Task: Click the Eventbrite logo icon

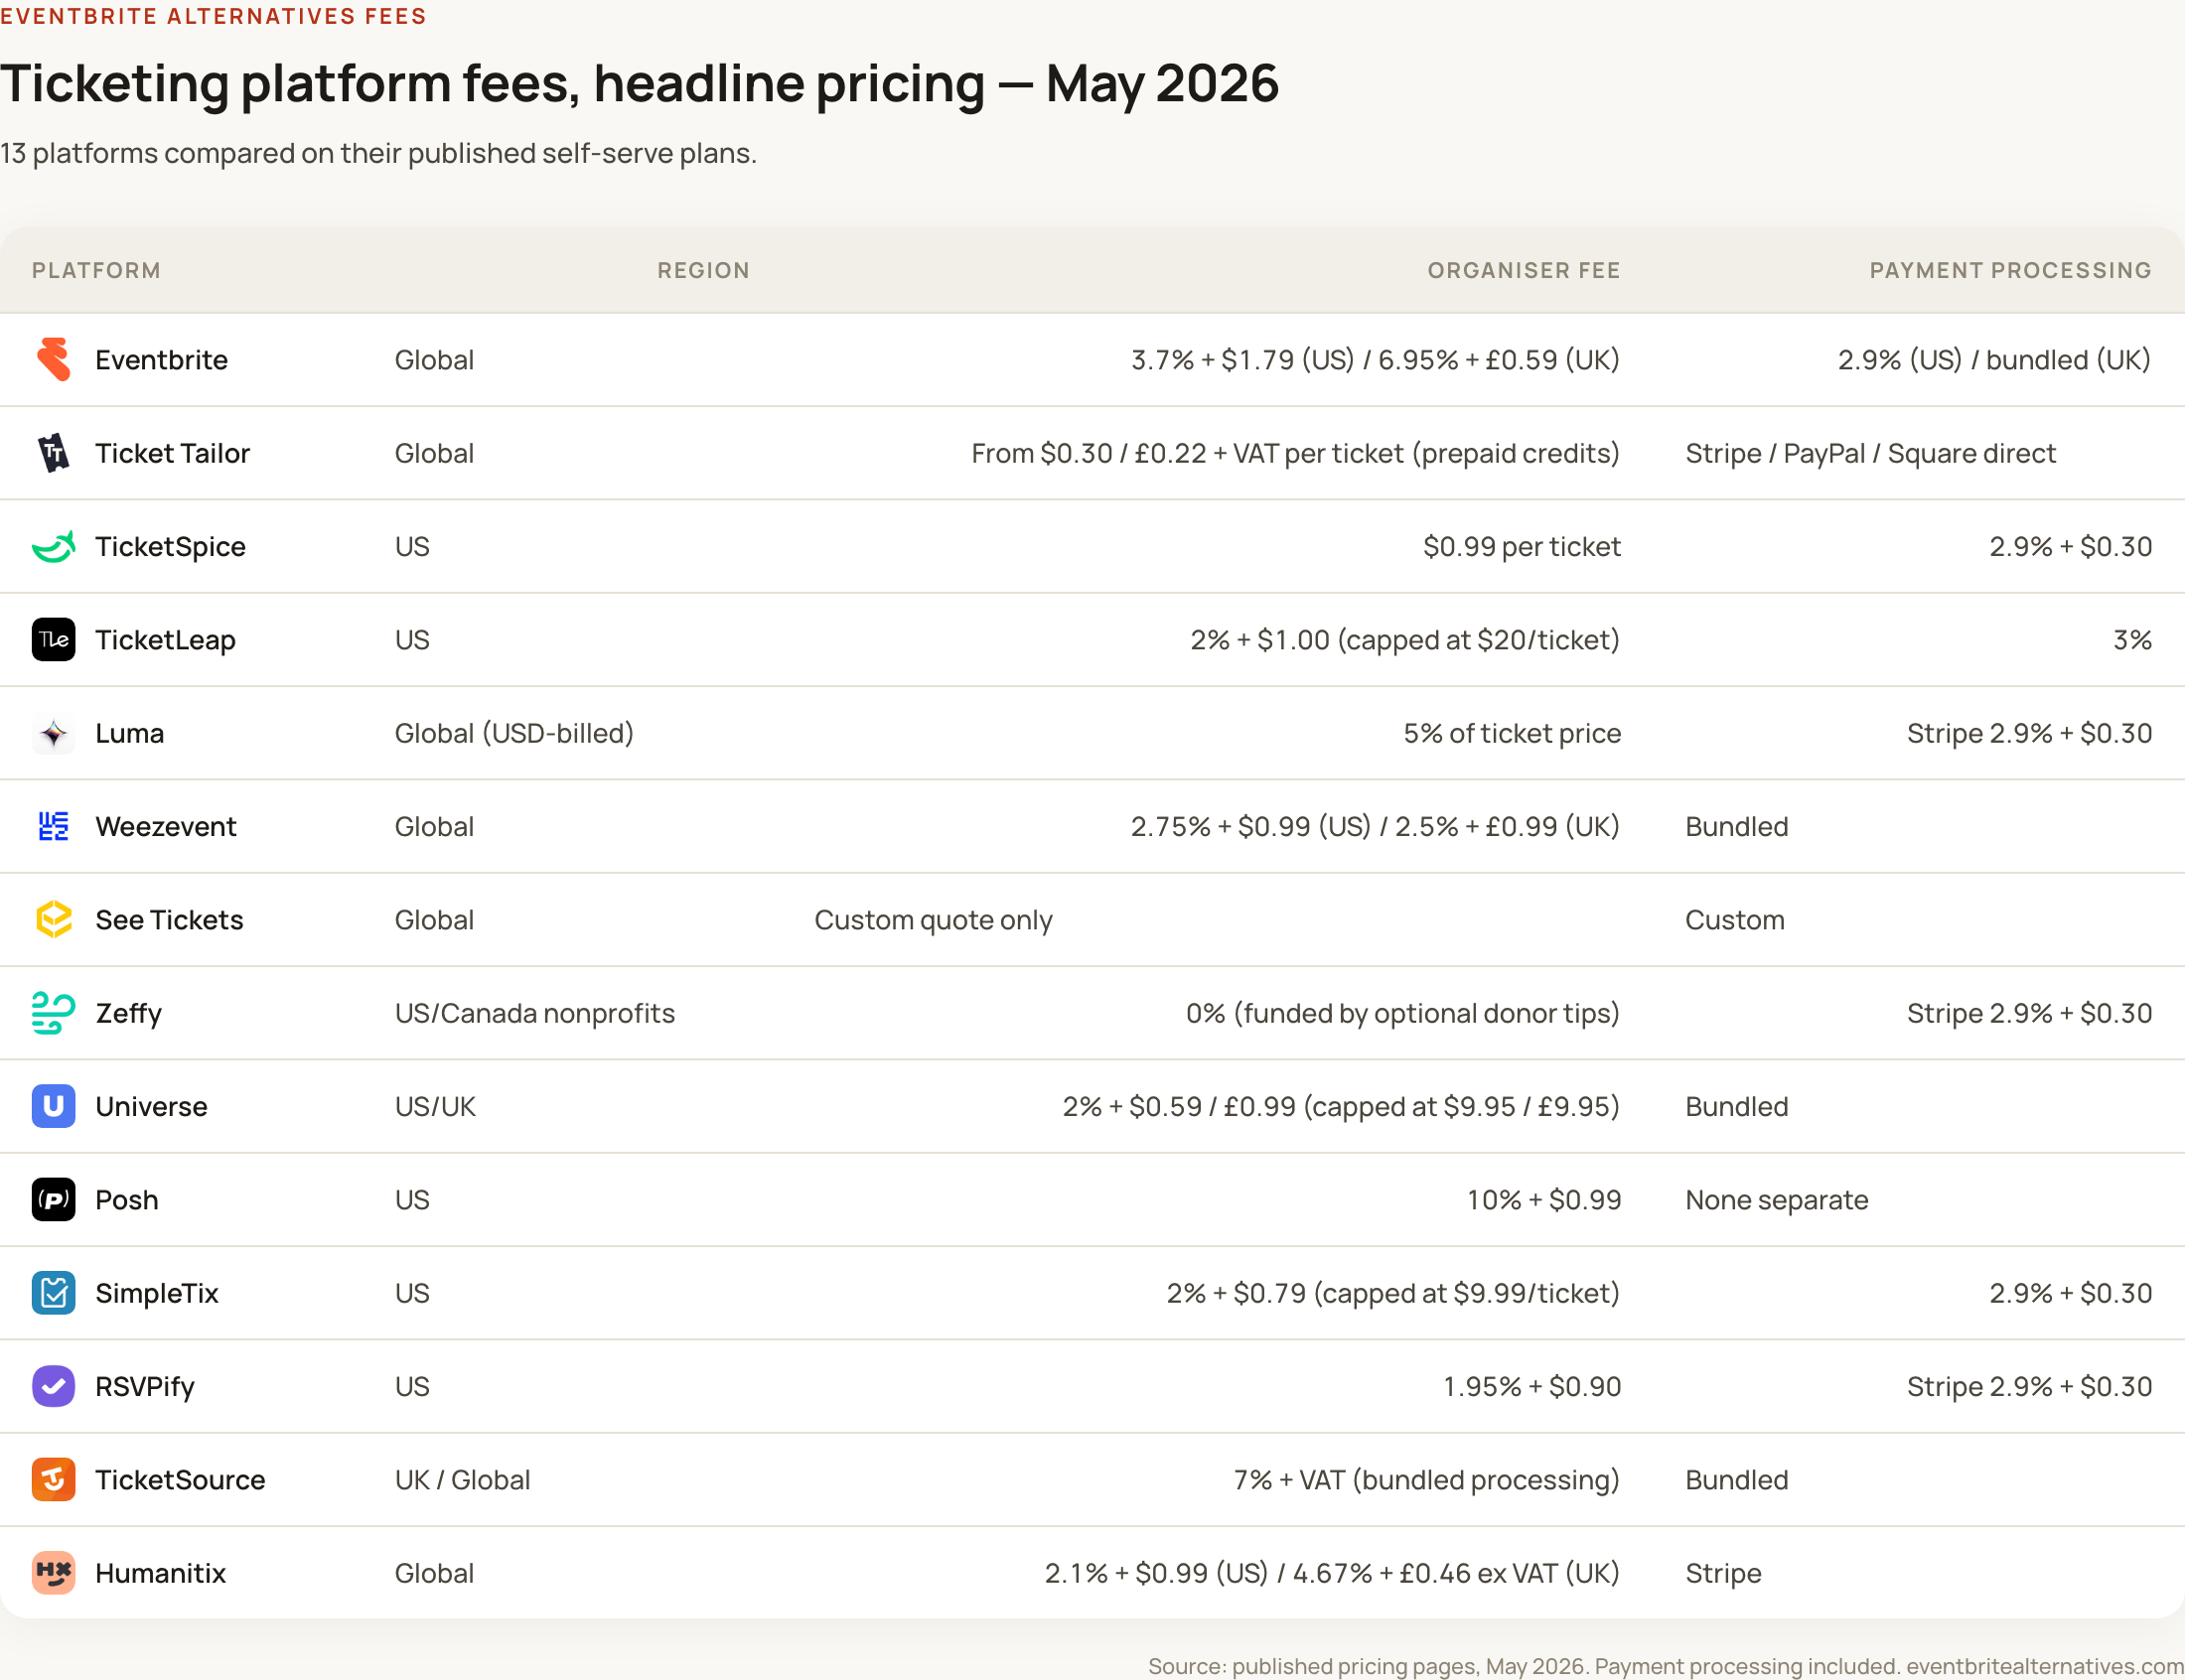Action: tap(54, 360)
